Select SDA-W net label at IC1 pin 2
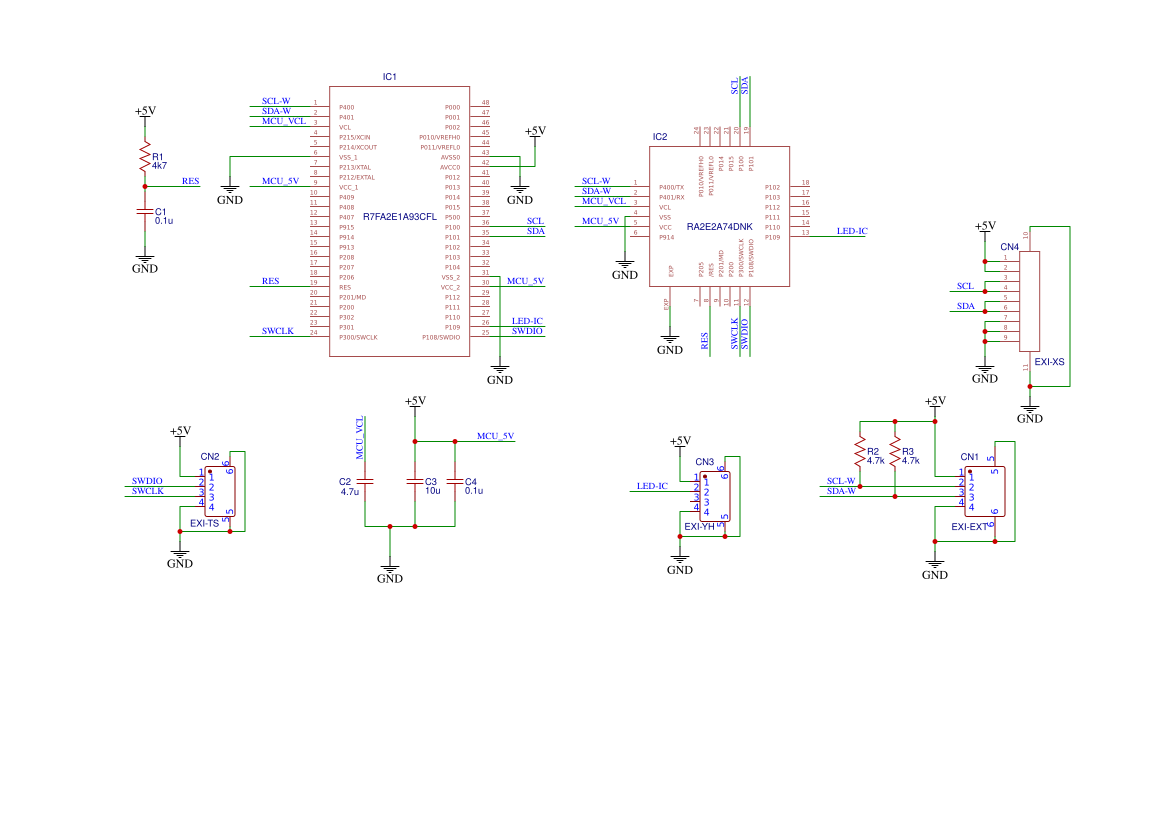1169x827 pixels. tap(276, 111)
